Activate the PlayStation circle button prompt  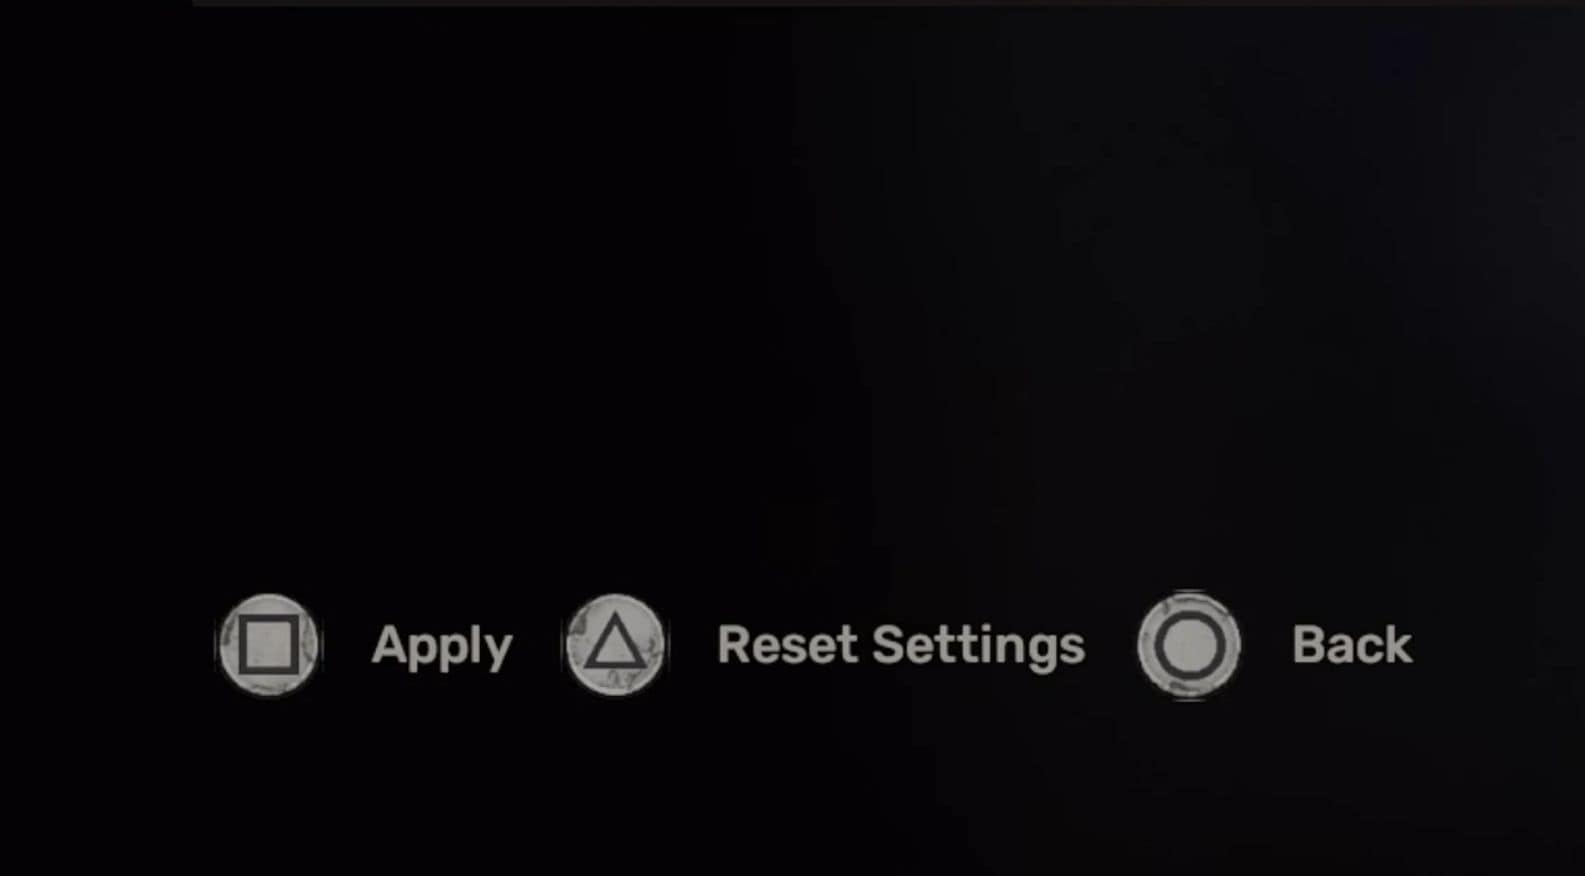pos(1189,645)
